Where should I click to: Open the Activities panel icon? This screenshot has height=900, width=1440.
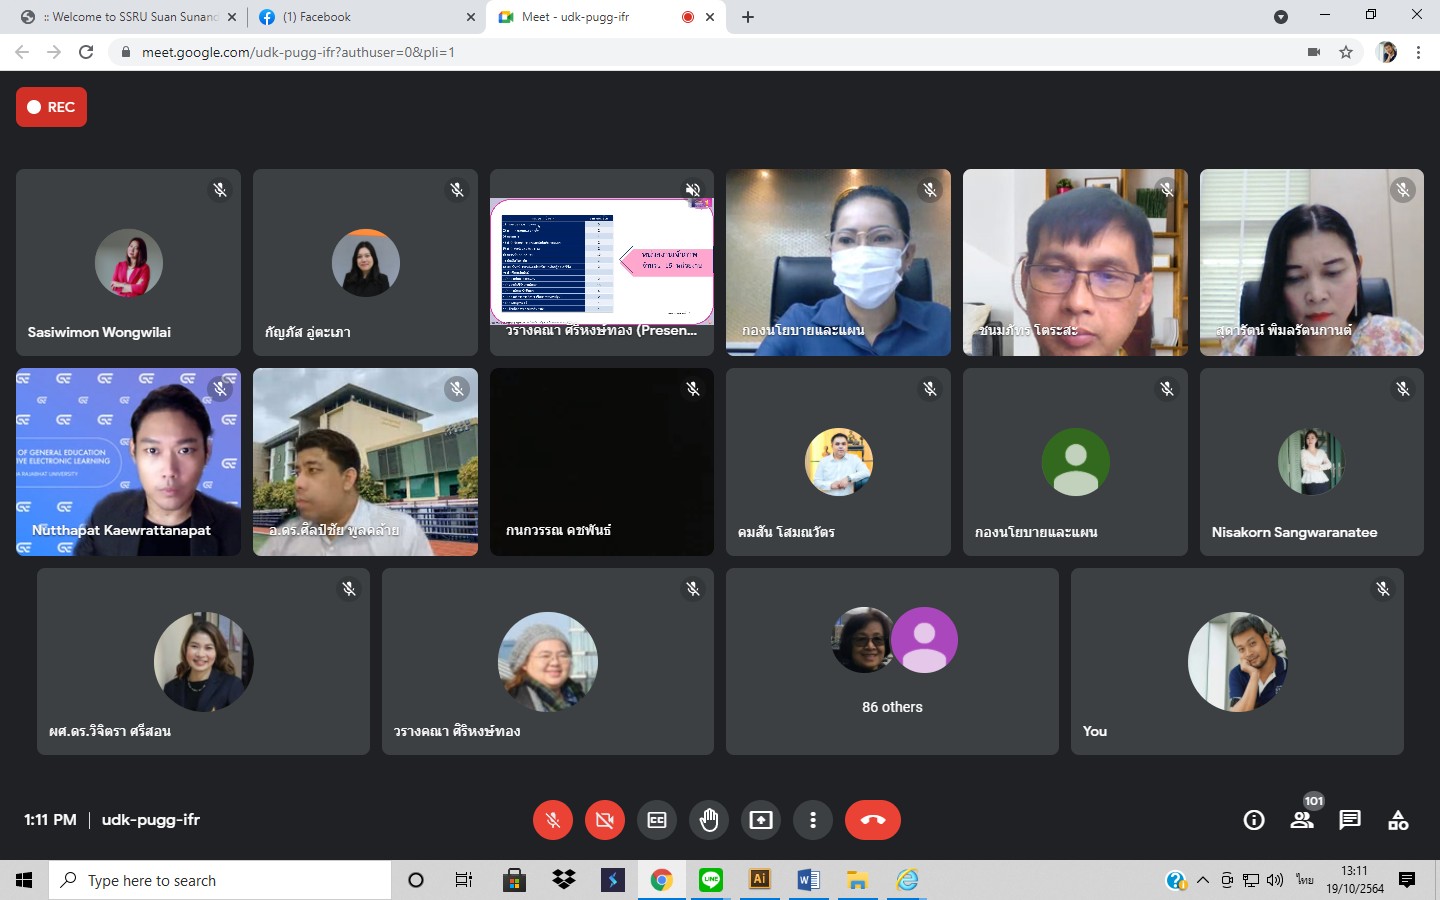[x=1398, y=820]
